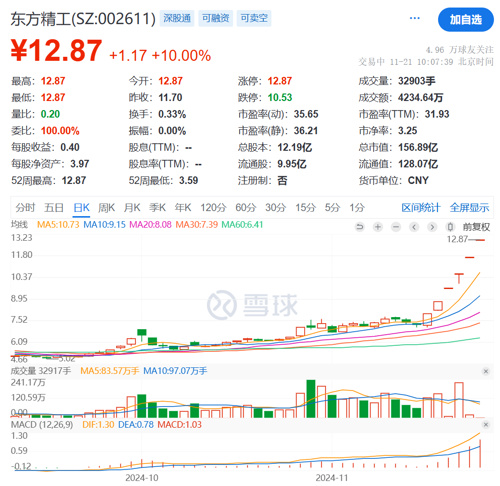Open the three-dot more options menu

[x=414, y=18]
